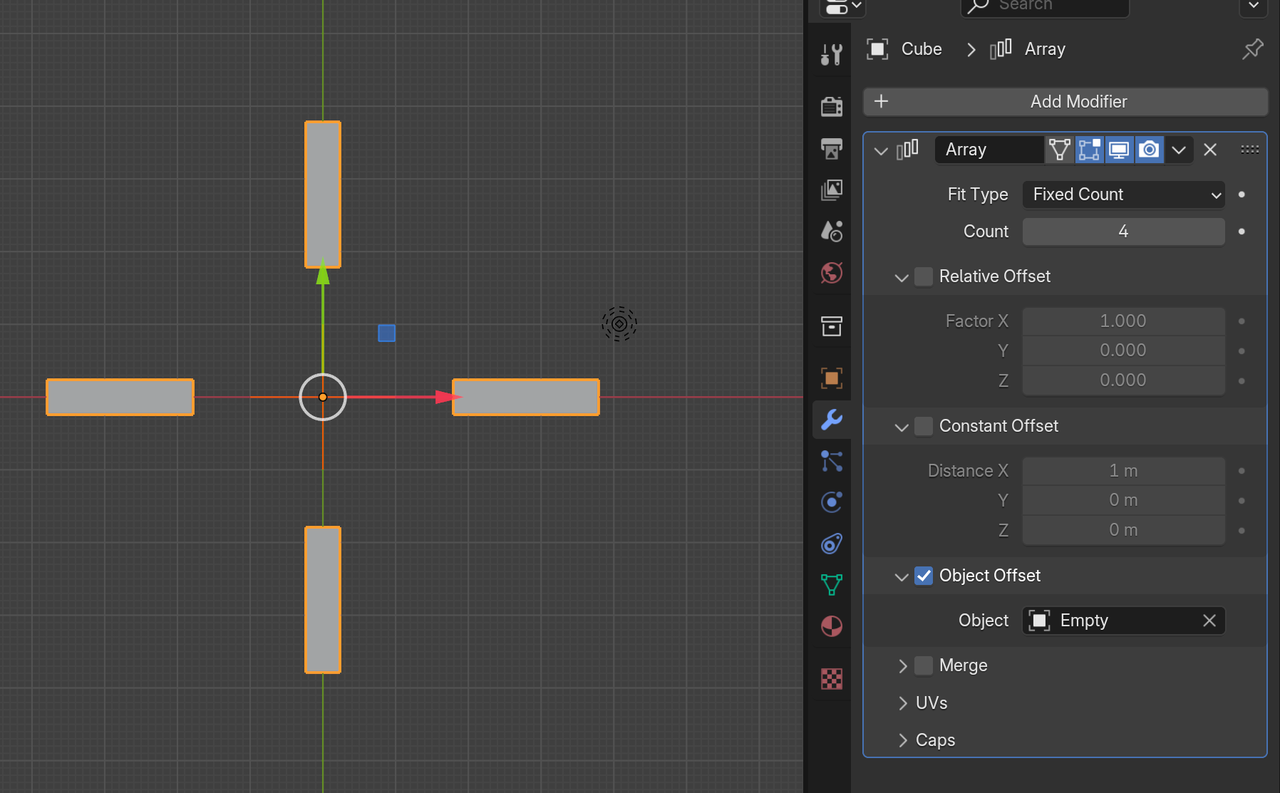Open the Render properties tab
The image size is (1280, 793).
click(831, 106)
